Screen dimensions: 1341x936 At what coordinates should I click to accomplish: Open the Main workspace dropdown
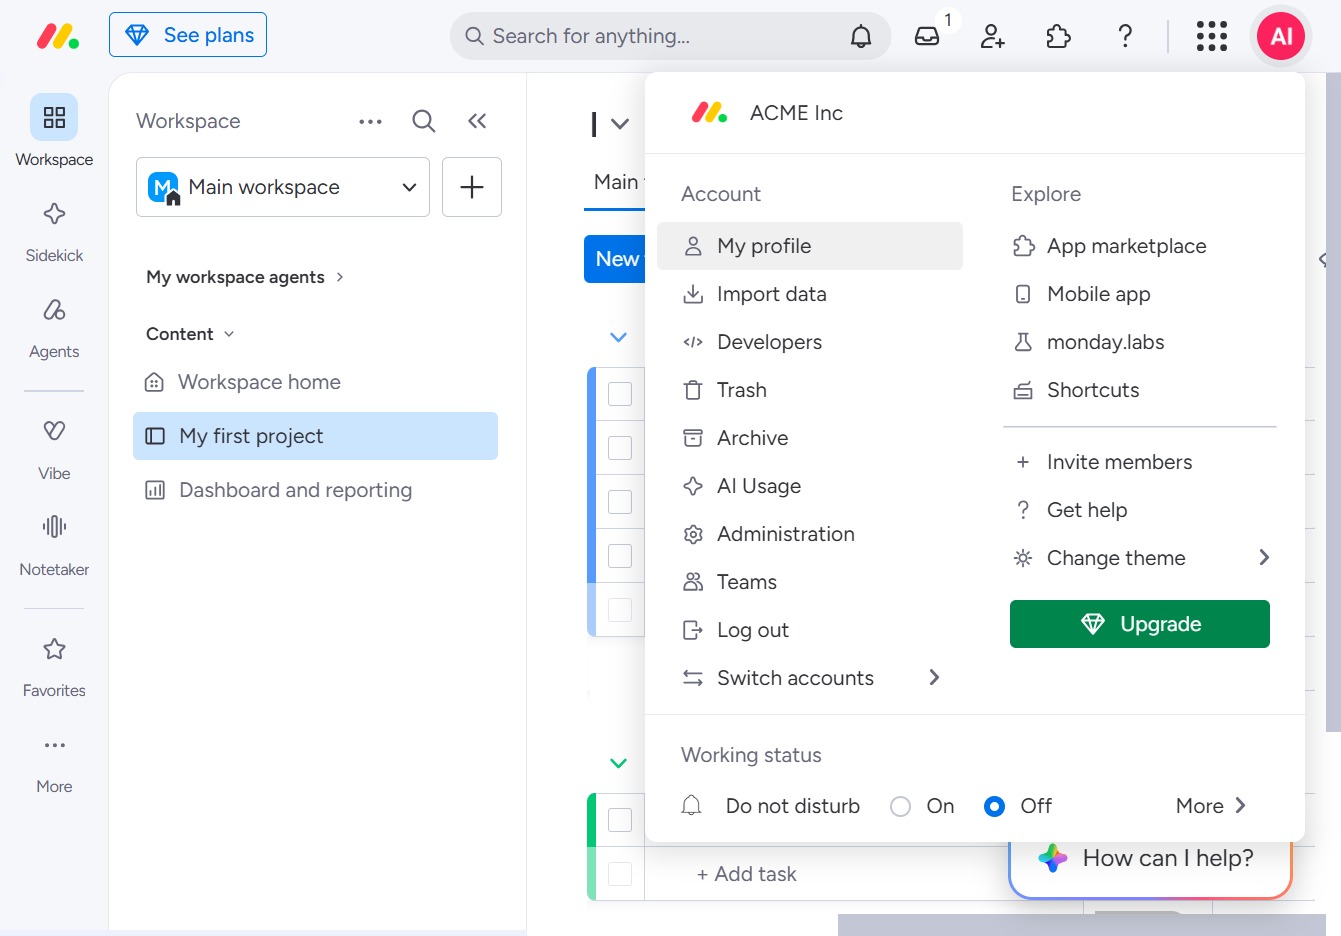pyautogui.click(x=283, y=187)
